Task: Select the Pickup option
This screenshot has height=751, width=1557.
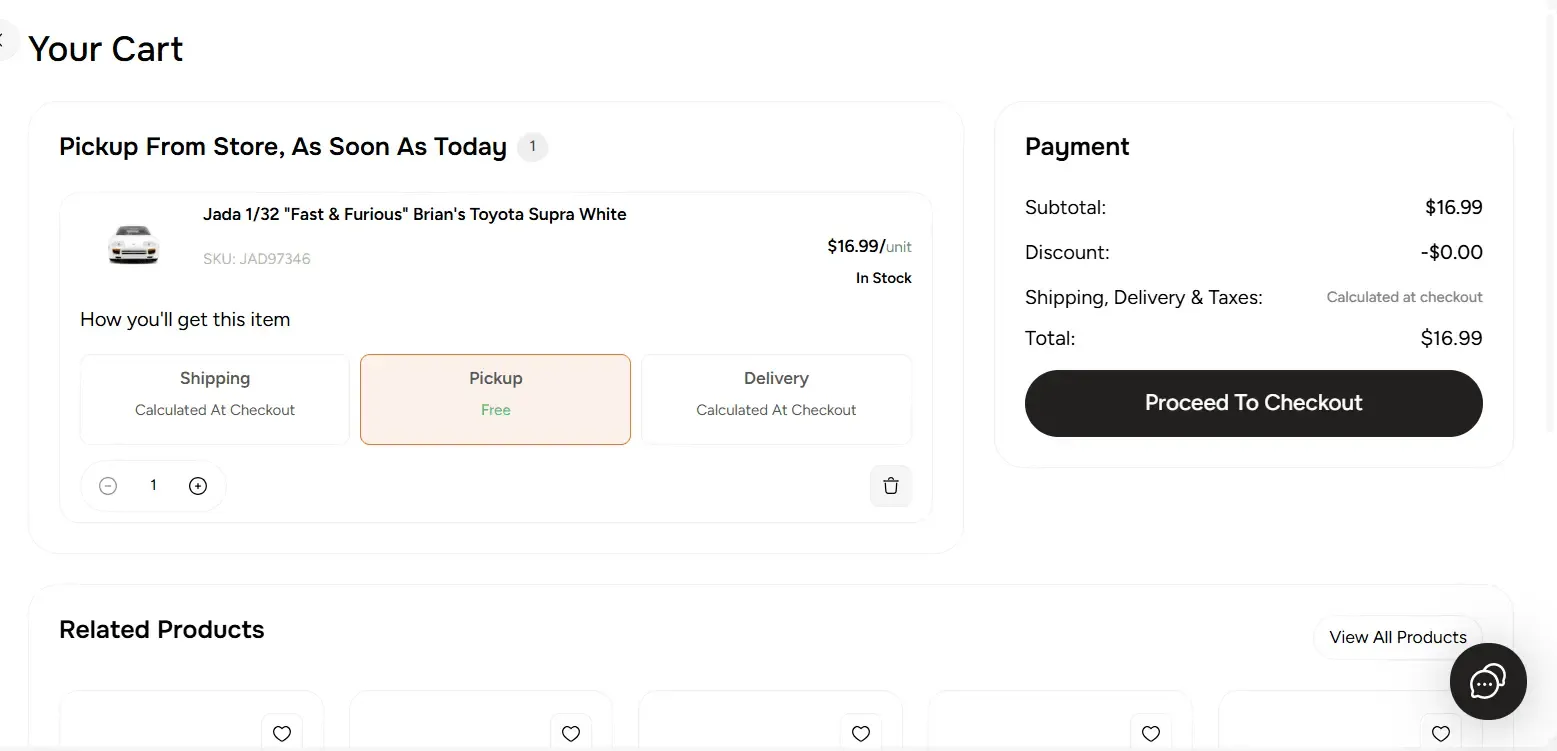Action: pyautogui.click(x=495, y=399)
